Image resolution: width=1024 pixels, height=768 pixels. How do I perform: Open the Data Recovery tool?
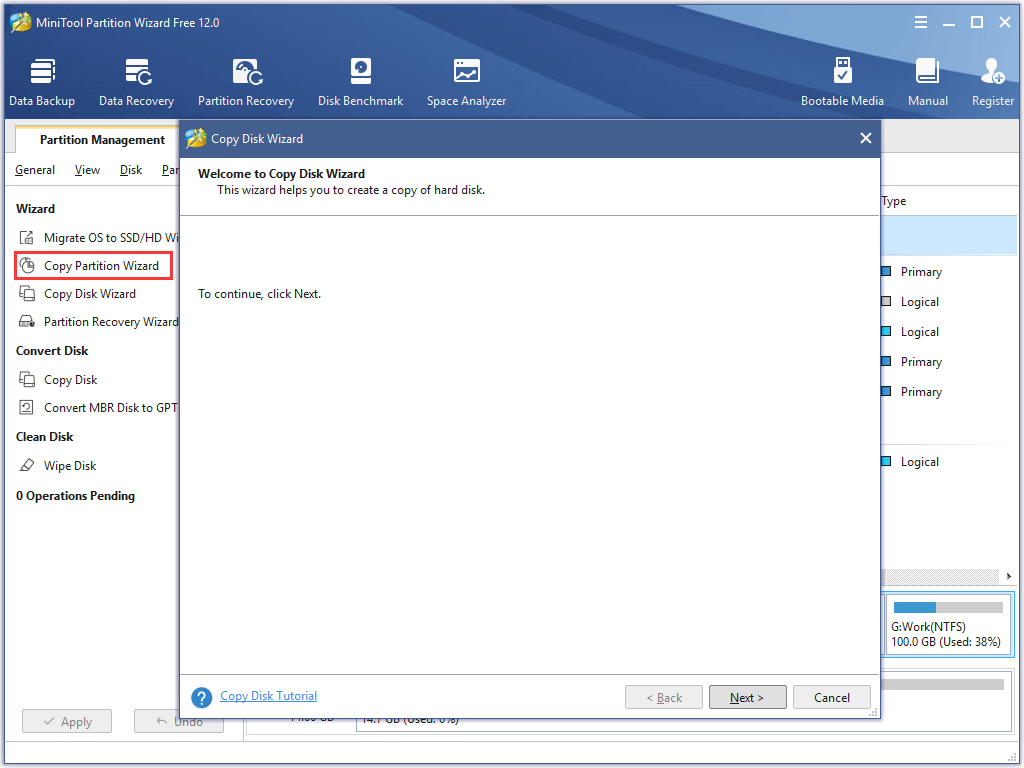tap(136, 82)
